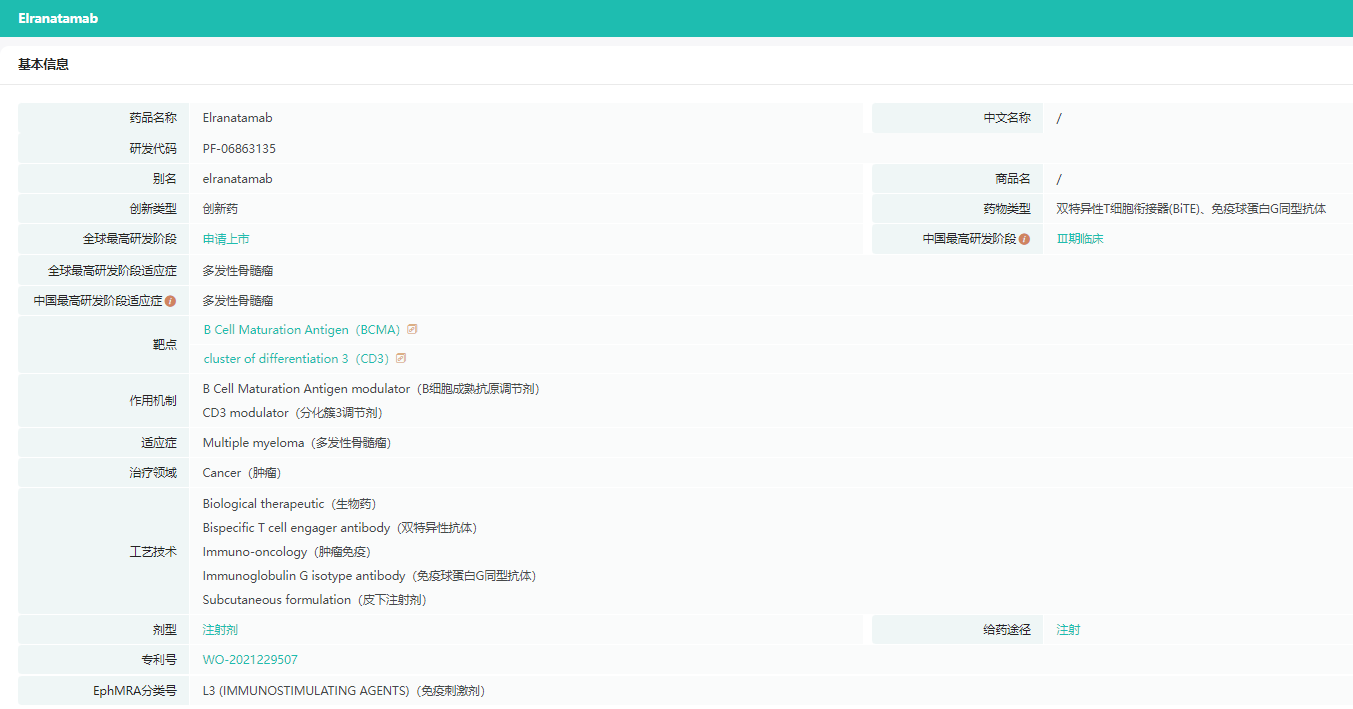Open external link icon after BCMA target

[x=412, y=329]
